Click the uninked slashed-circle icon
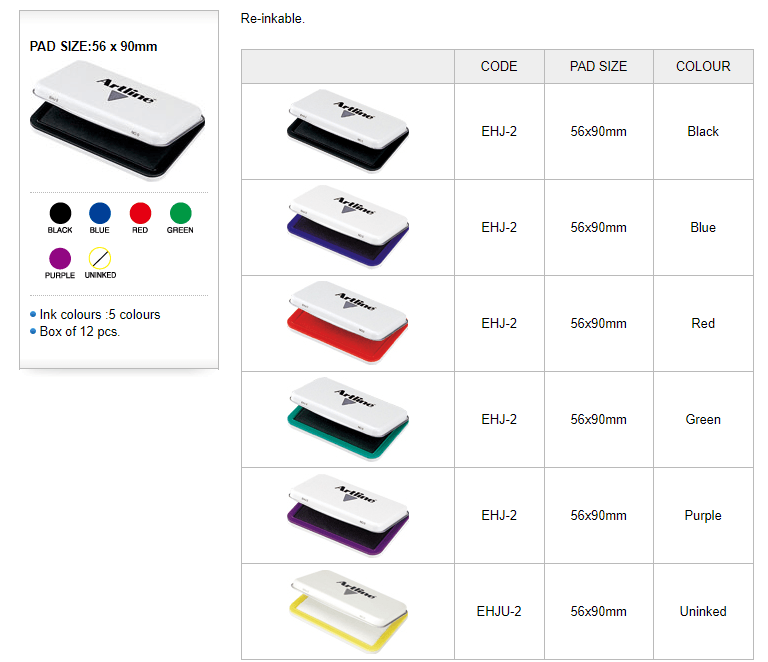The width and height of the screenshot is (768, 662). coord(100,259)
